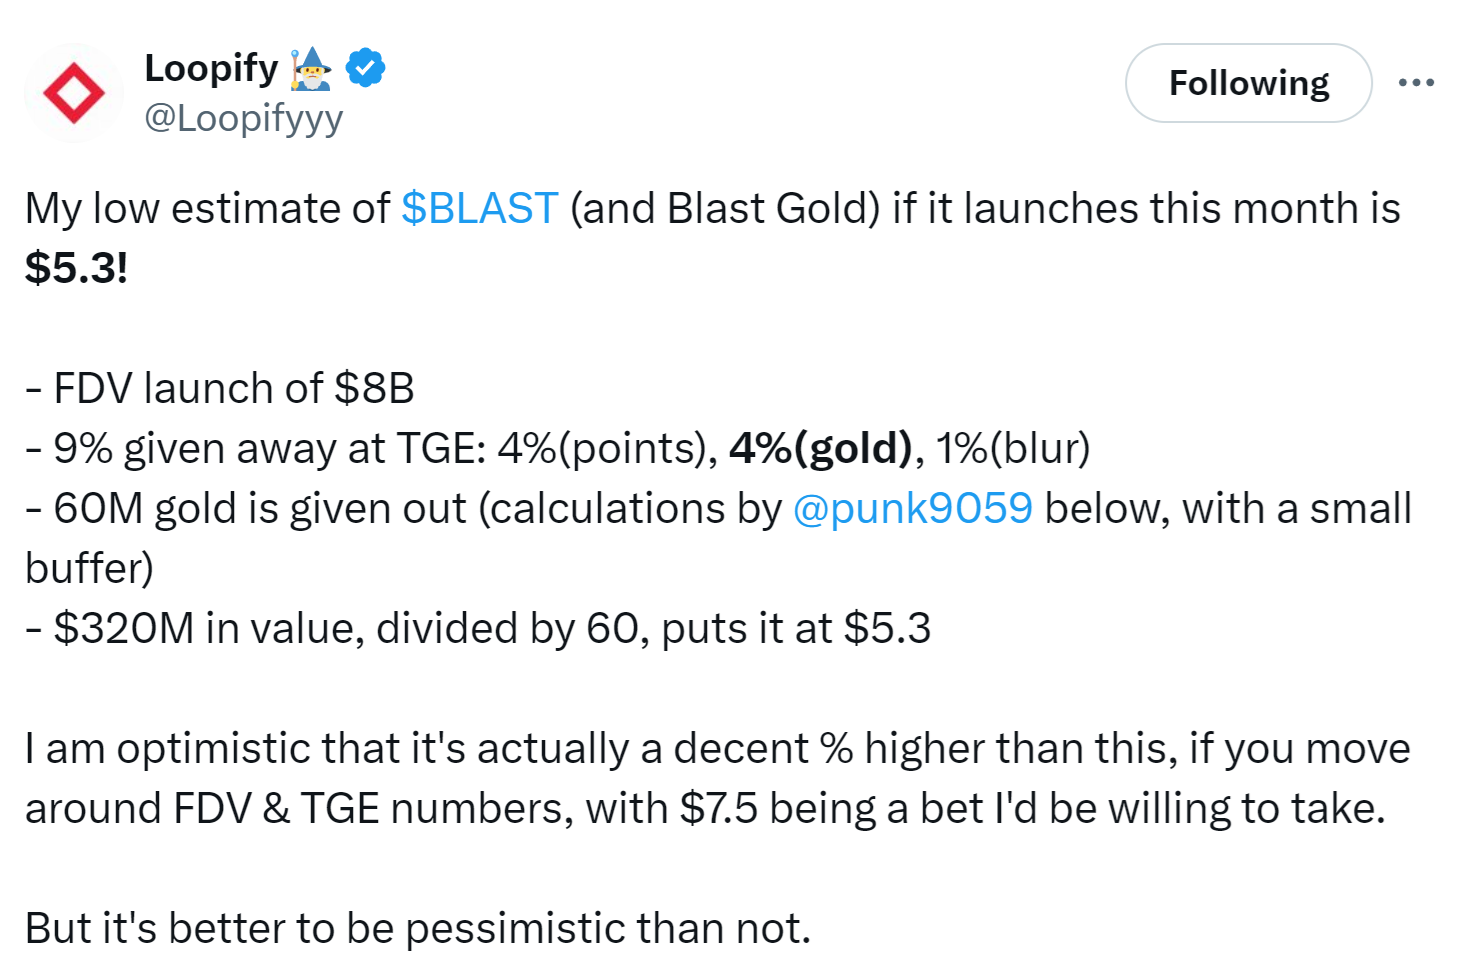
Task: Click the better to be pessimistic line
Action: point(417,928)
